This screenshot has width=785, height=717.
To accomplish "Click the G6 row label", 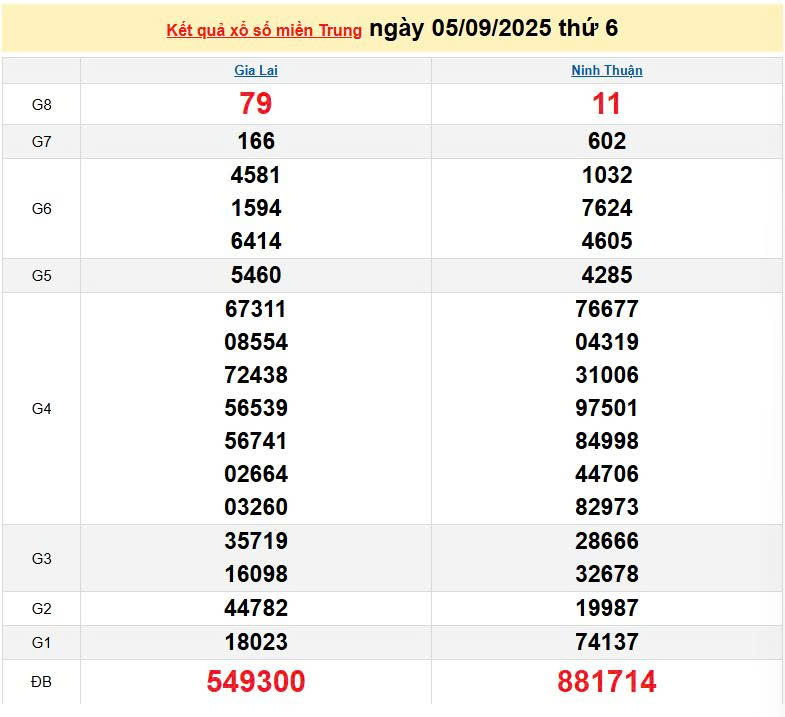I will 42,209.
